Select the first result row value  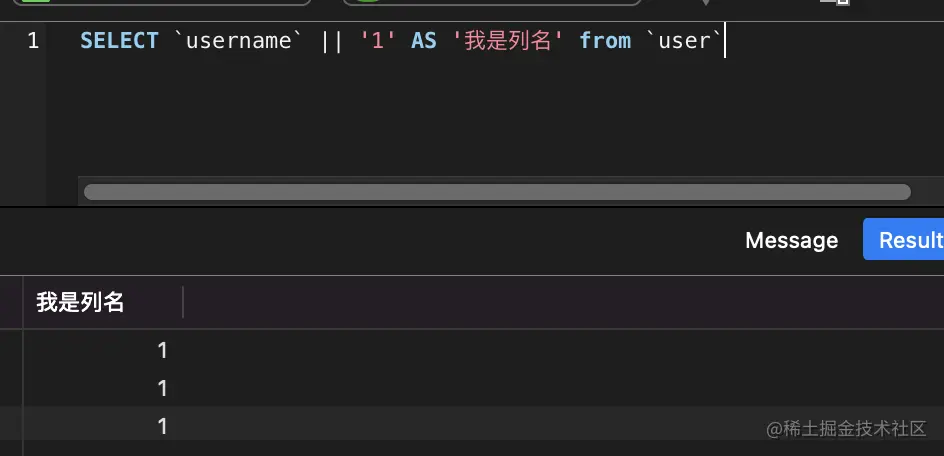pos(162,351)
